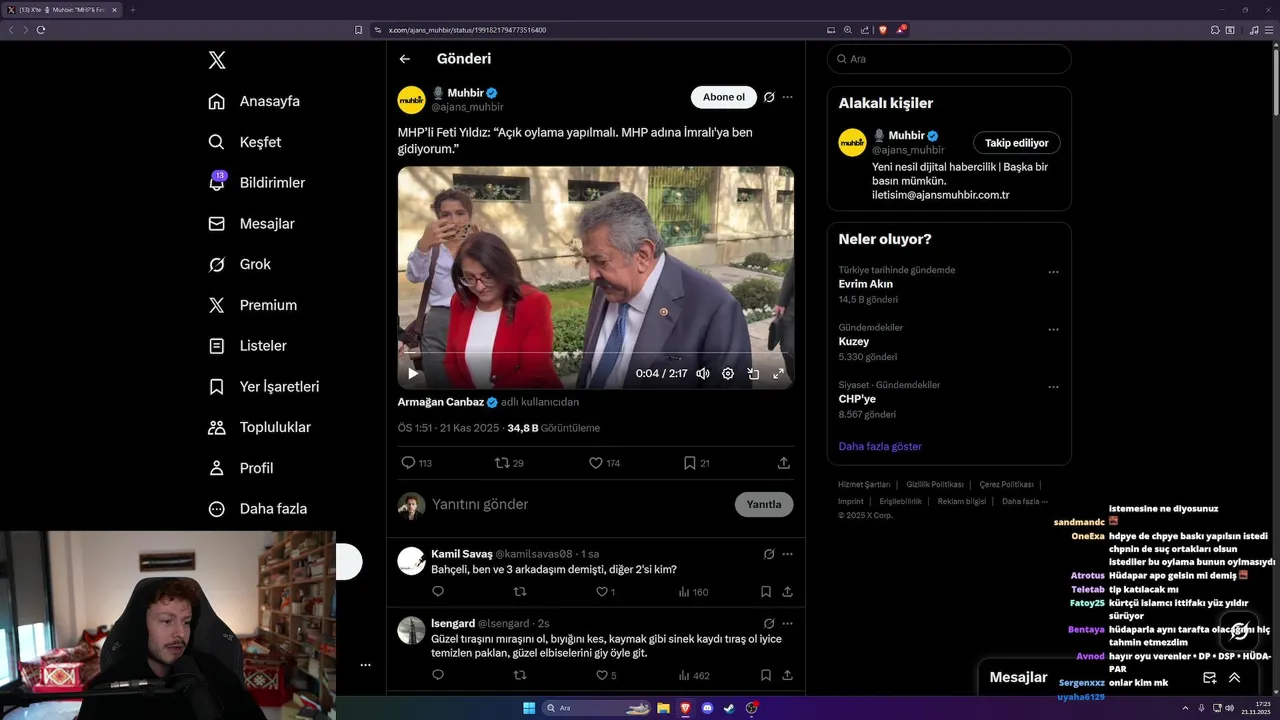Open Yer İşaretleri bookmarks
Image resolution: width=1280 pixels, height=720 pixels.
click(x=263, y=386)
